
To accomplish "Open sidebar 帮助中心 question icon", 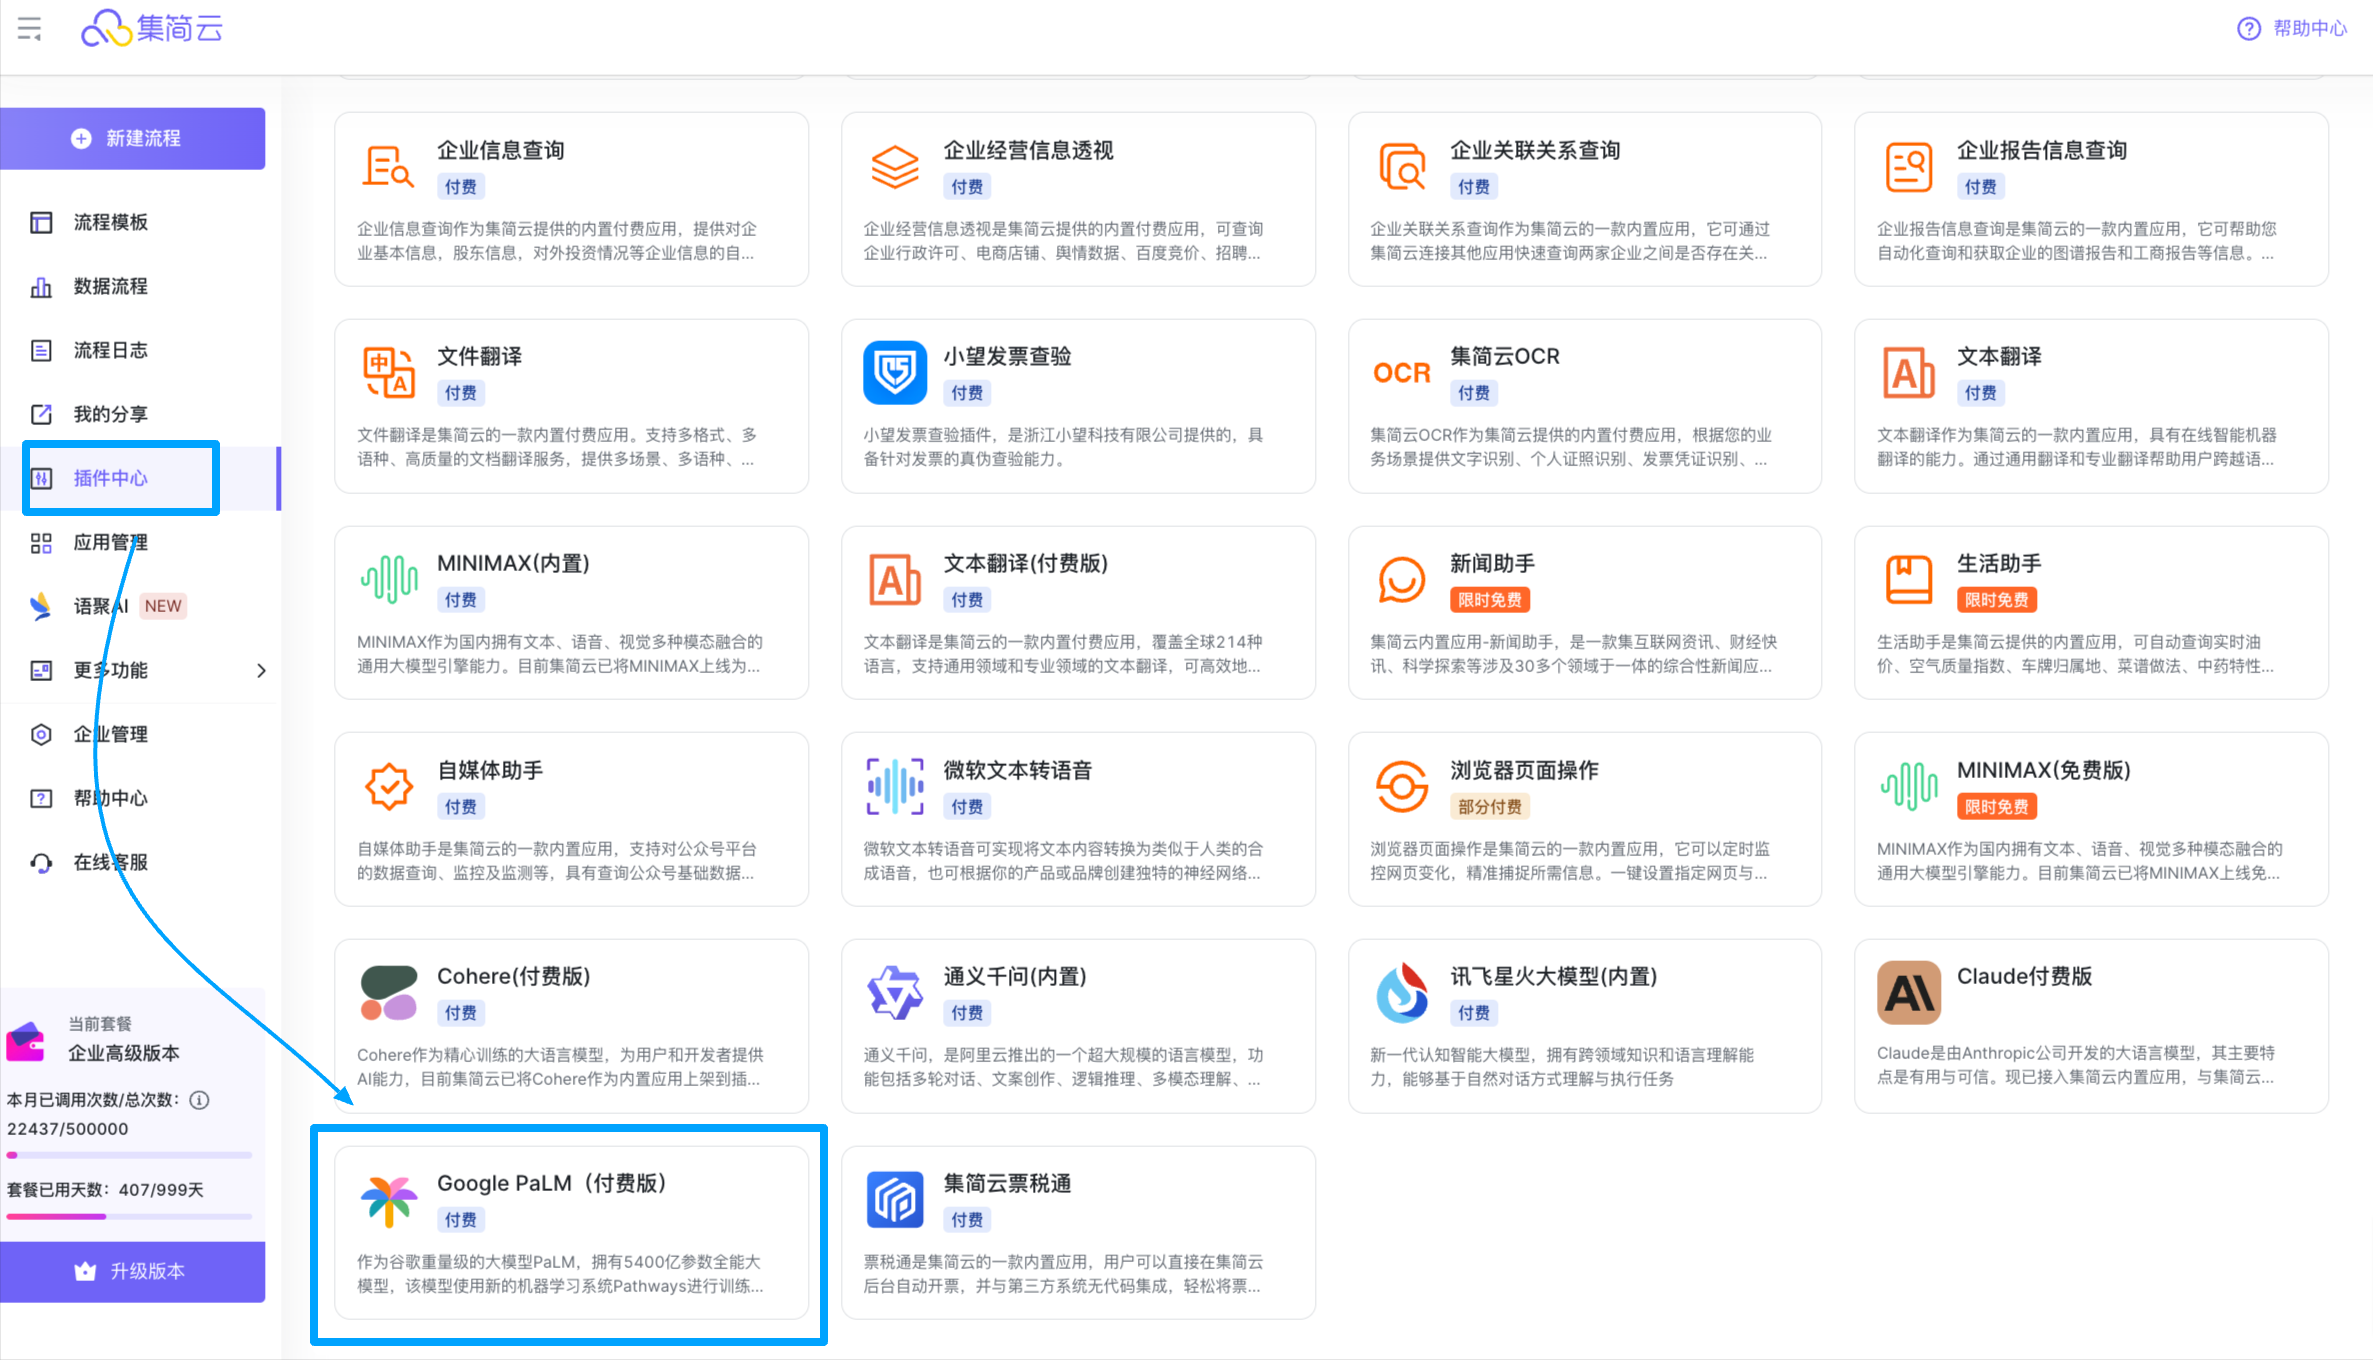I will 41,798.
